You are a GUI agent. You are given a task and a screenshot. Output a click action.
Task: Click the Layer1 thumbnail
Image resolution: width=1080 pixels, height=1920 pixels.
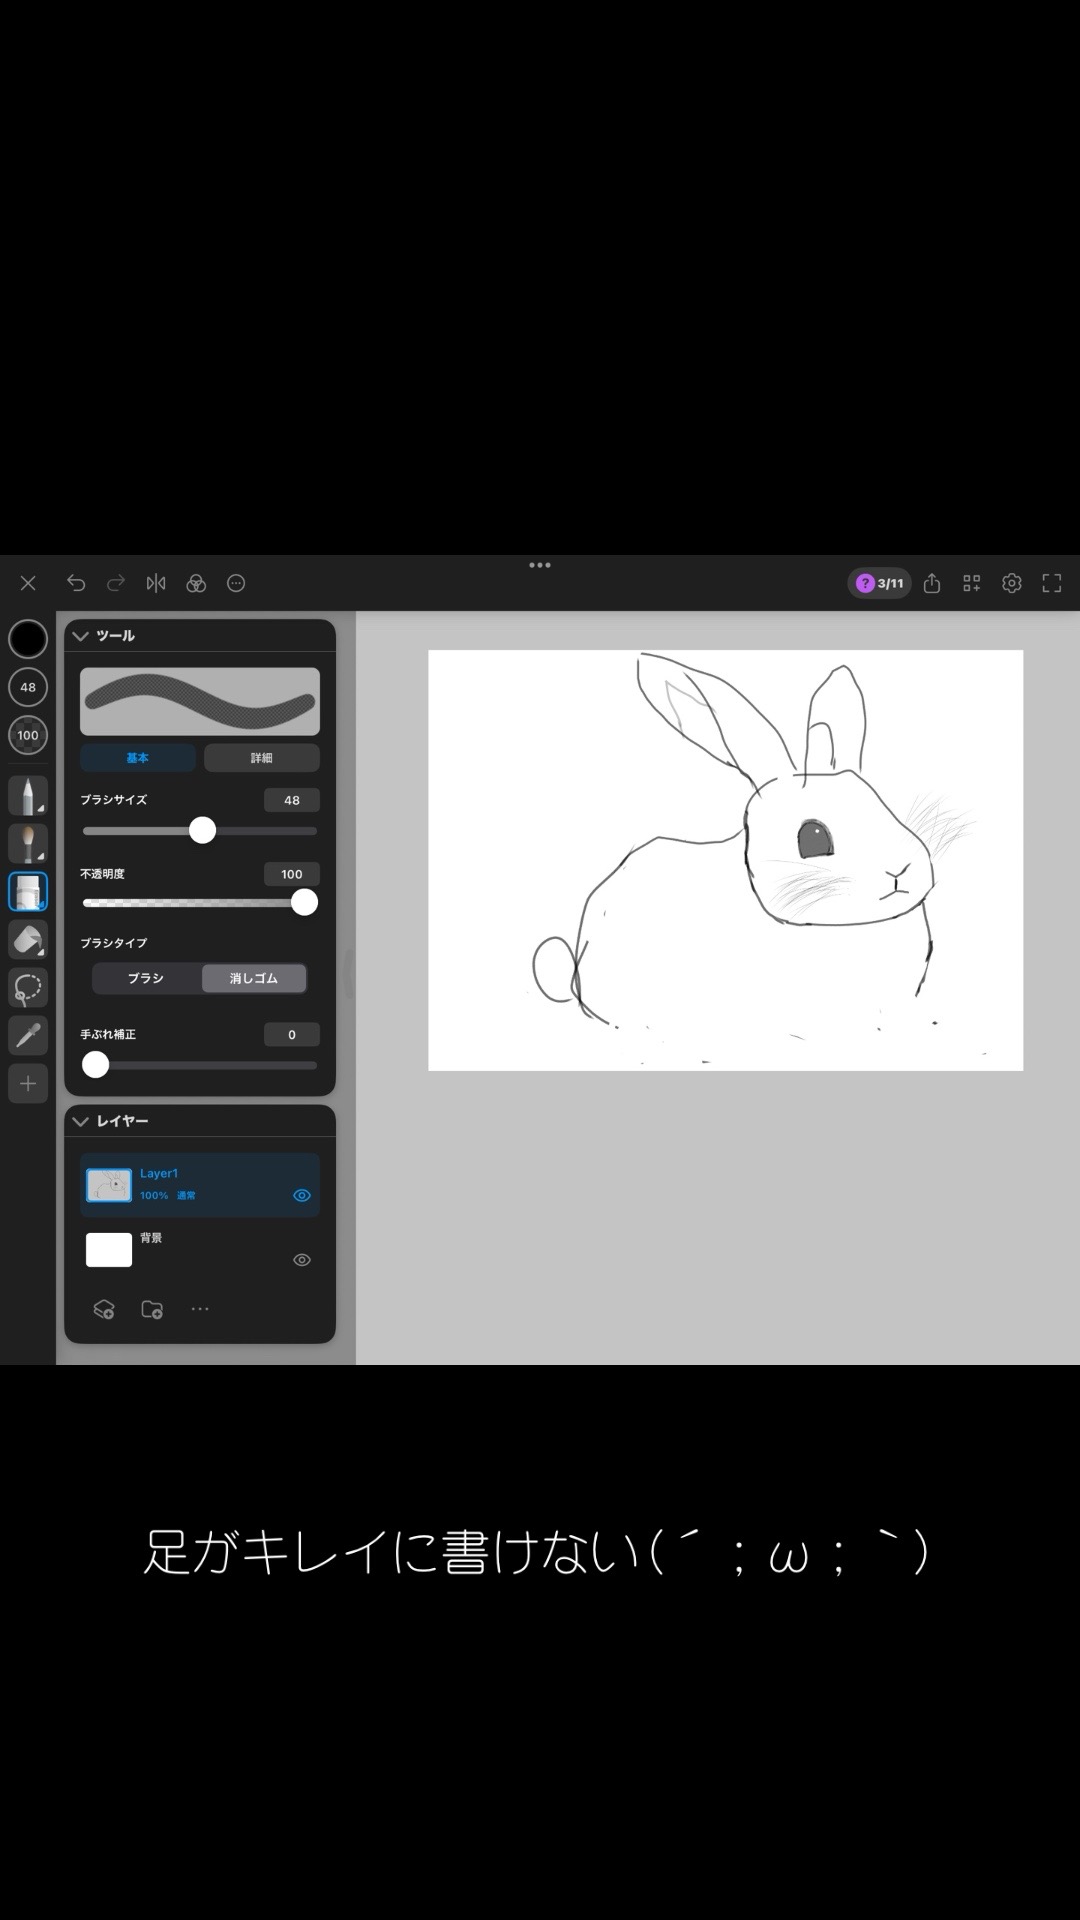109,1185
